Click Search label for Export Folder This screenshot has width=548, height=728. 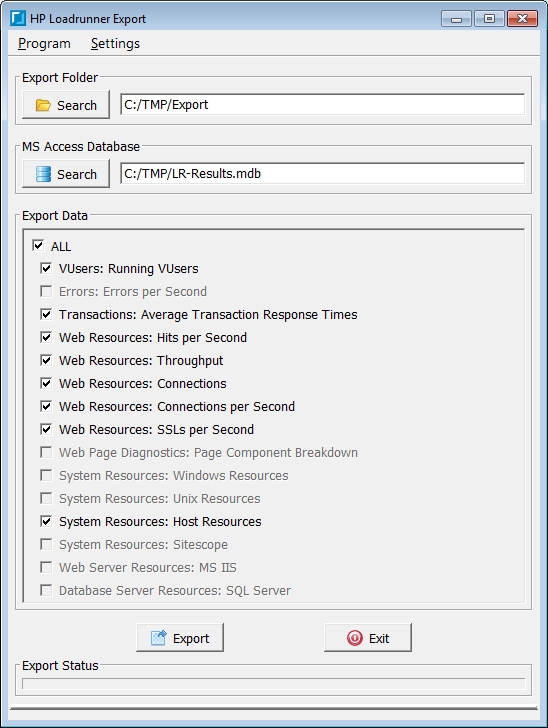tap(77, 105)
